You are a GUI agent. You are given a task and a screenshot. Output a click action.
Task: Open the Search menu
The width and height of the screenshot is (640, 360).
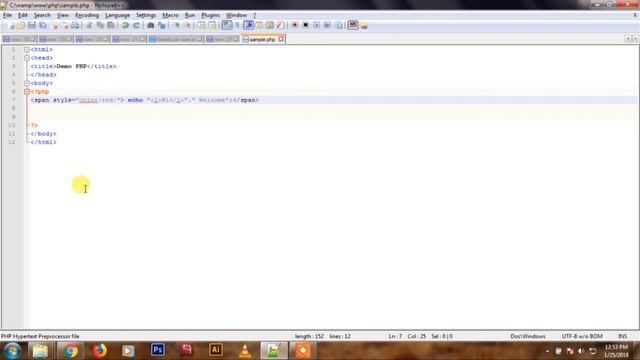42,15
